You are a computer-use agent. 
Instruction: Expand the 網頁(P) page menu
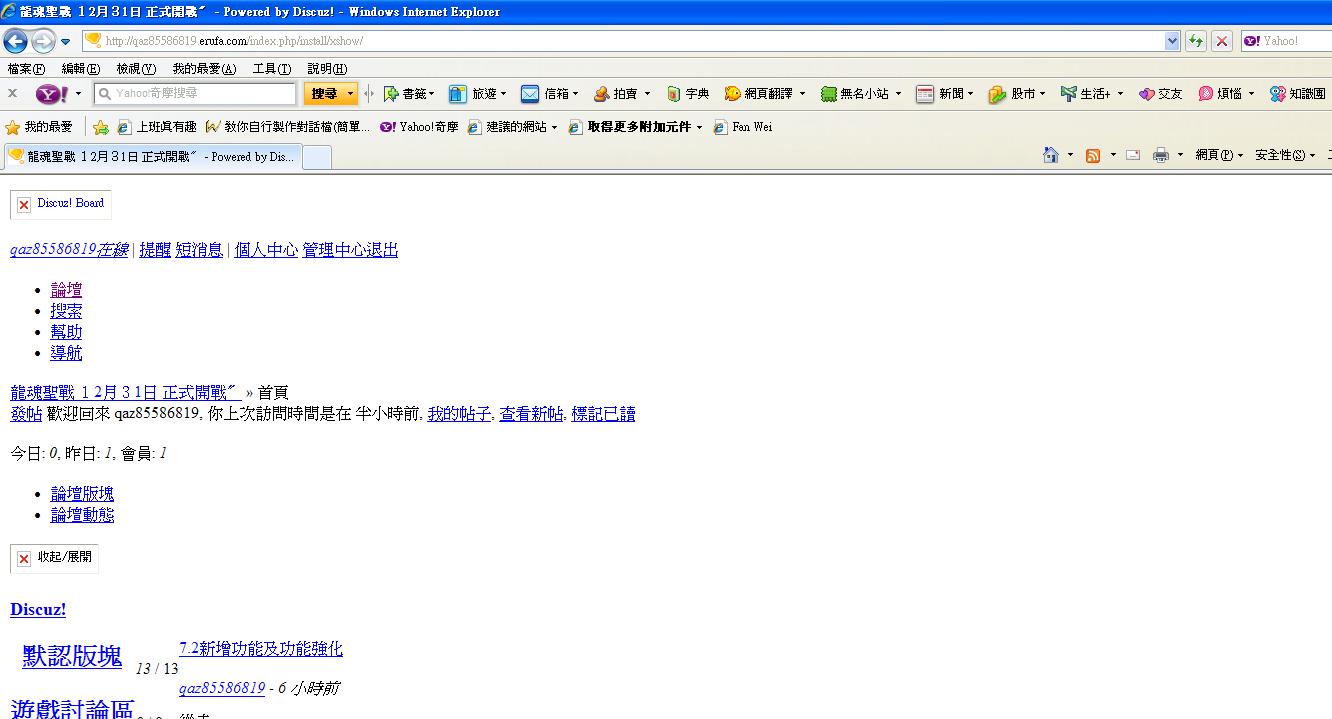pos(1219,155)
